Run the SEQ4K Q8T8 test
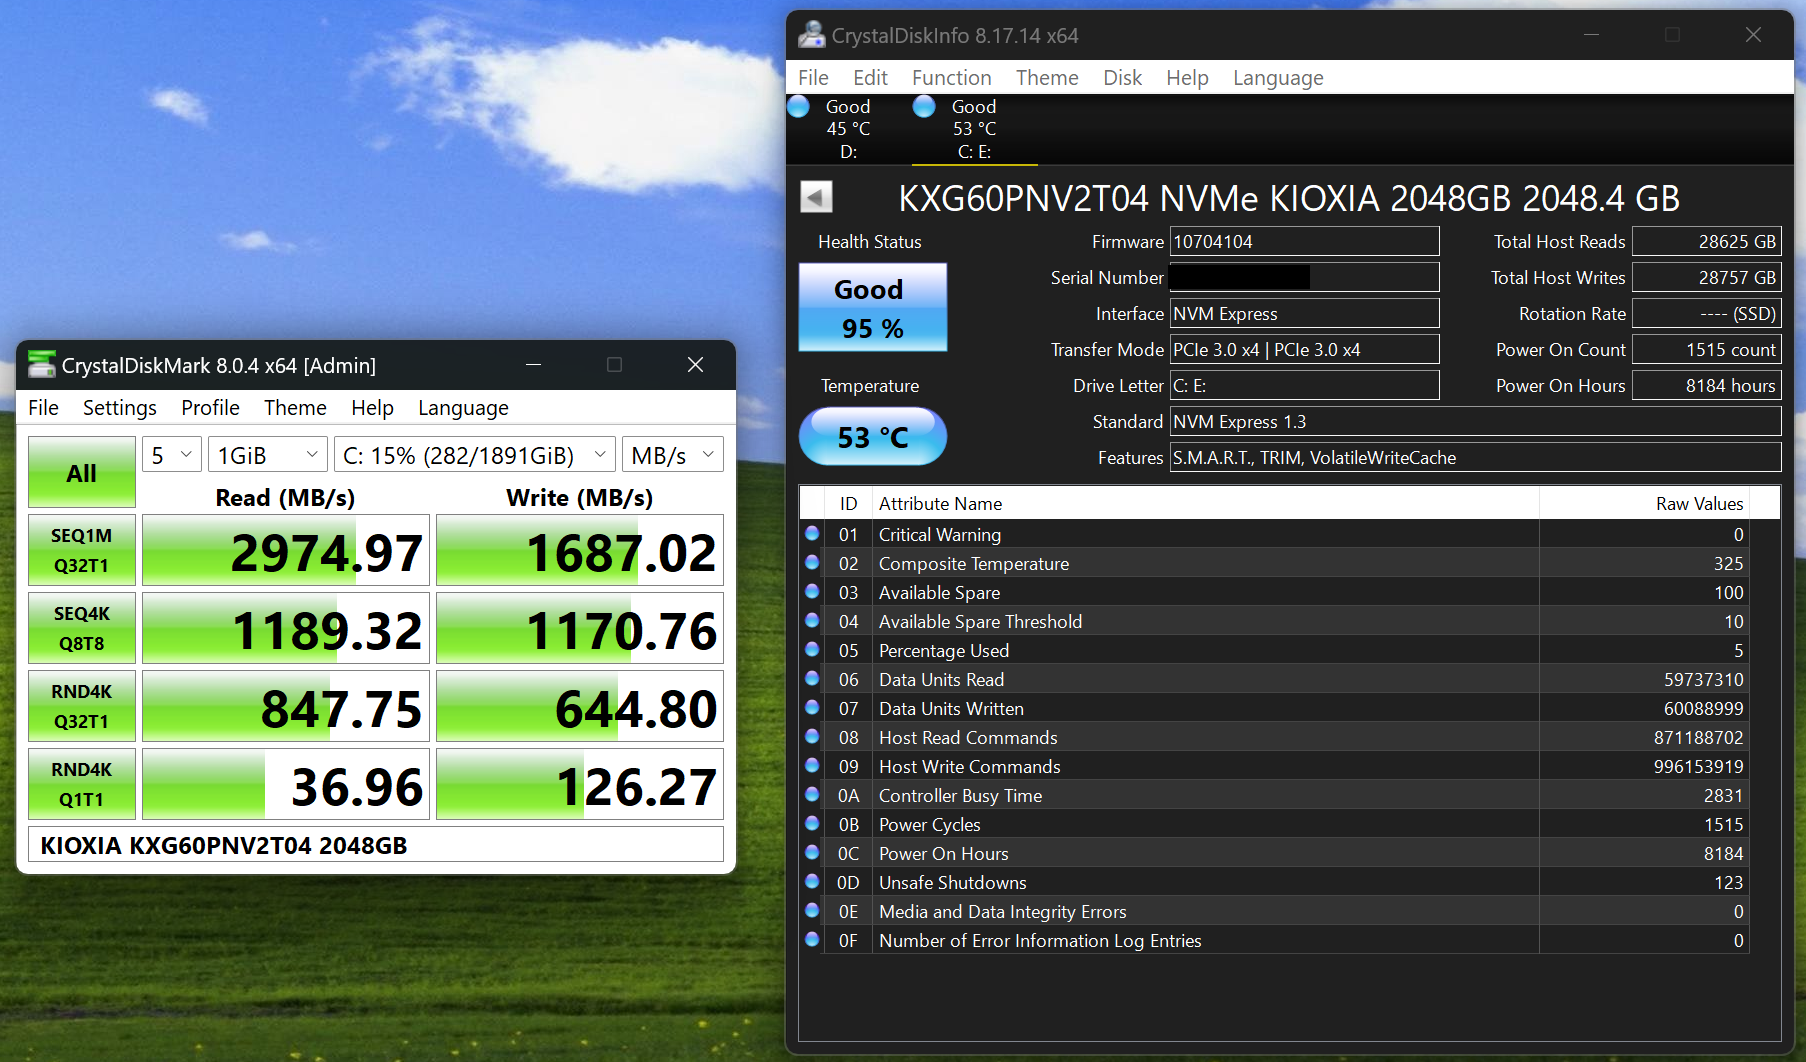This screenshot has width=1806, height=1062. [82, 628]
